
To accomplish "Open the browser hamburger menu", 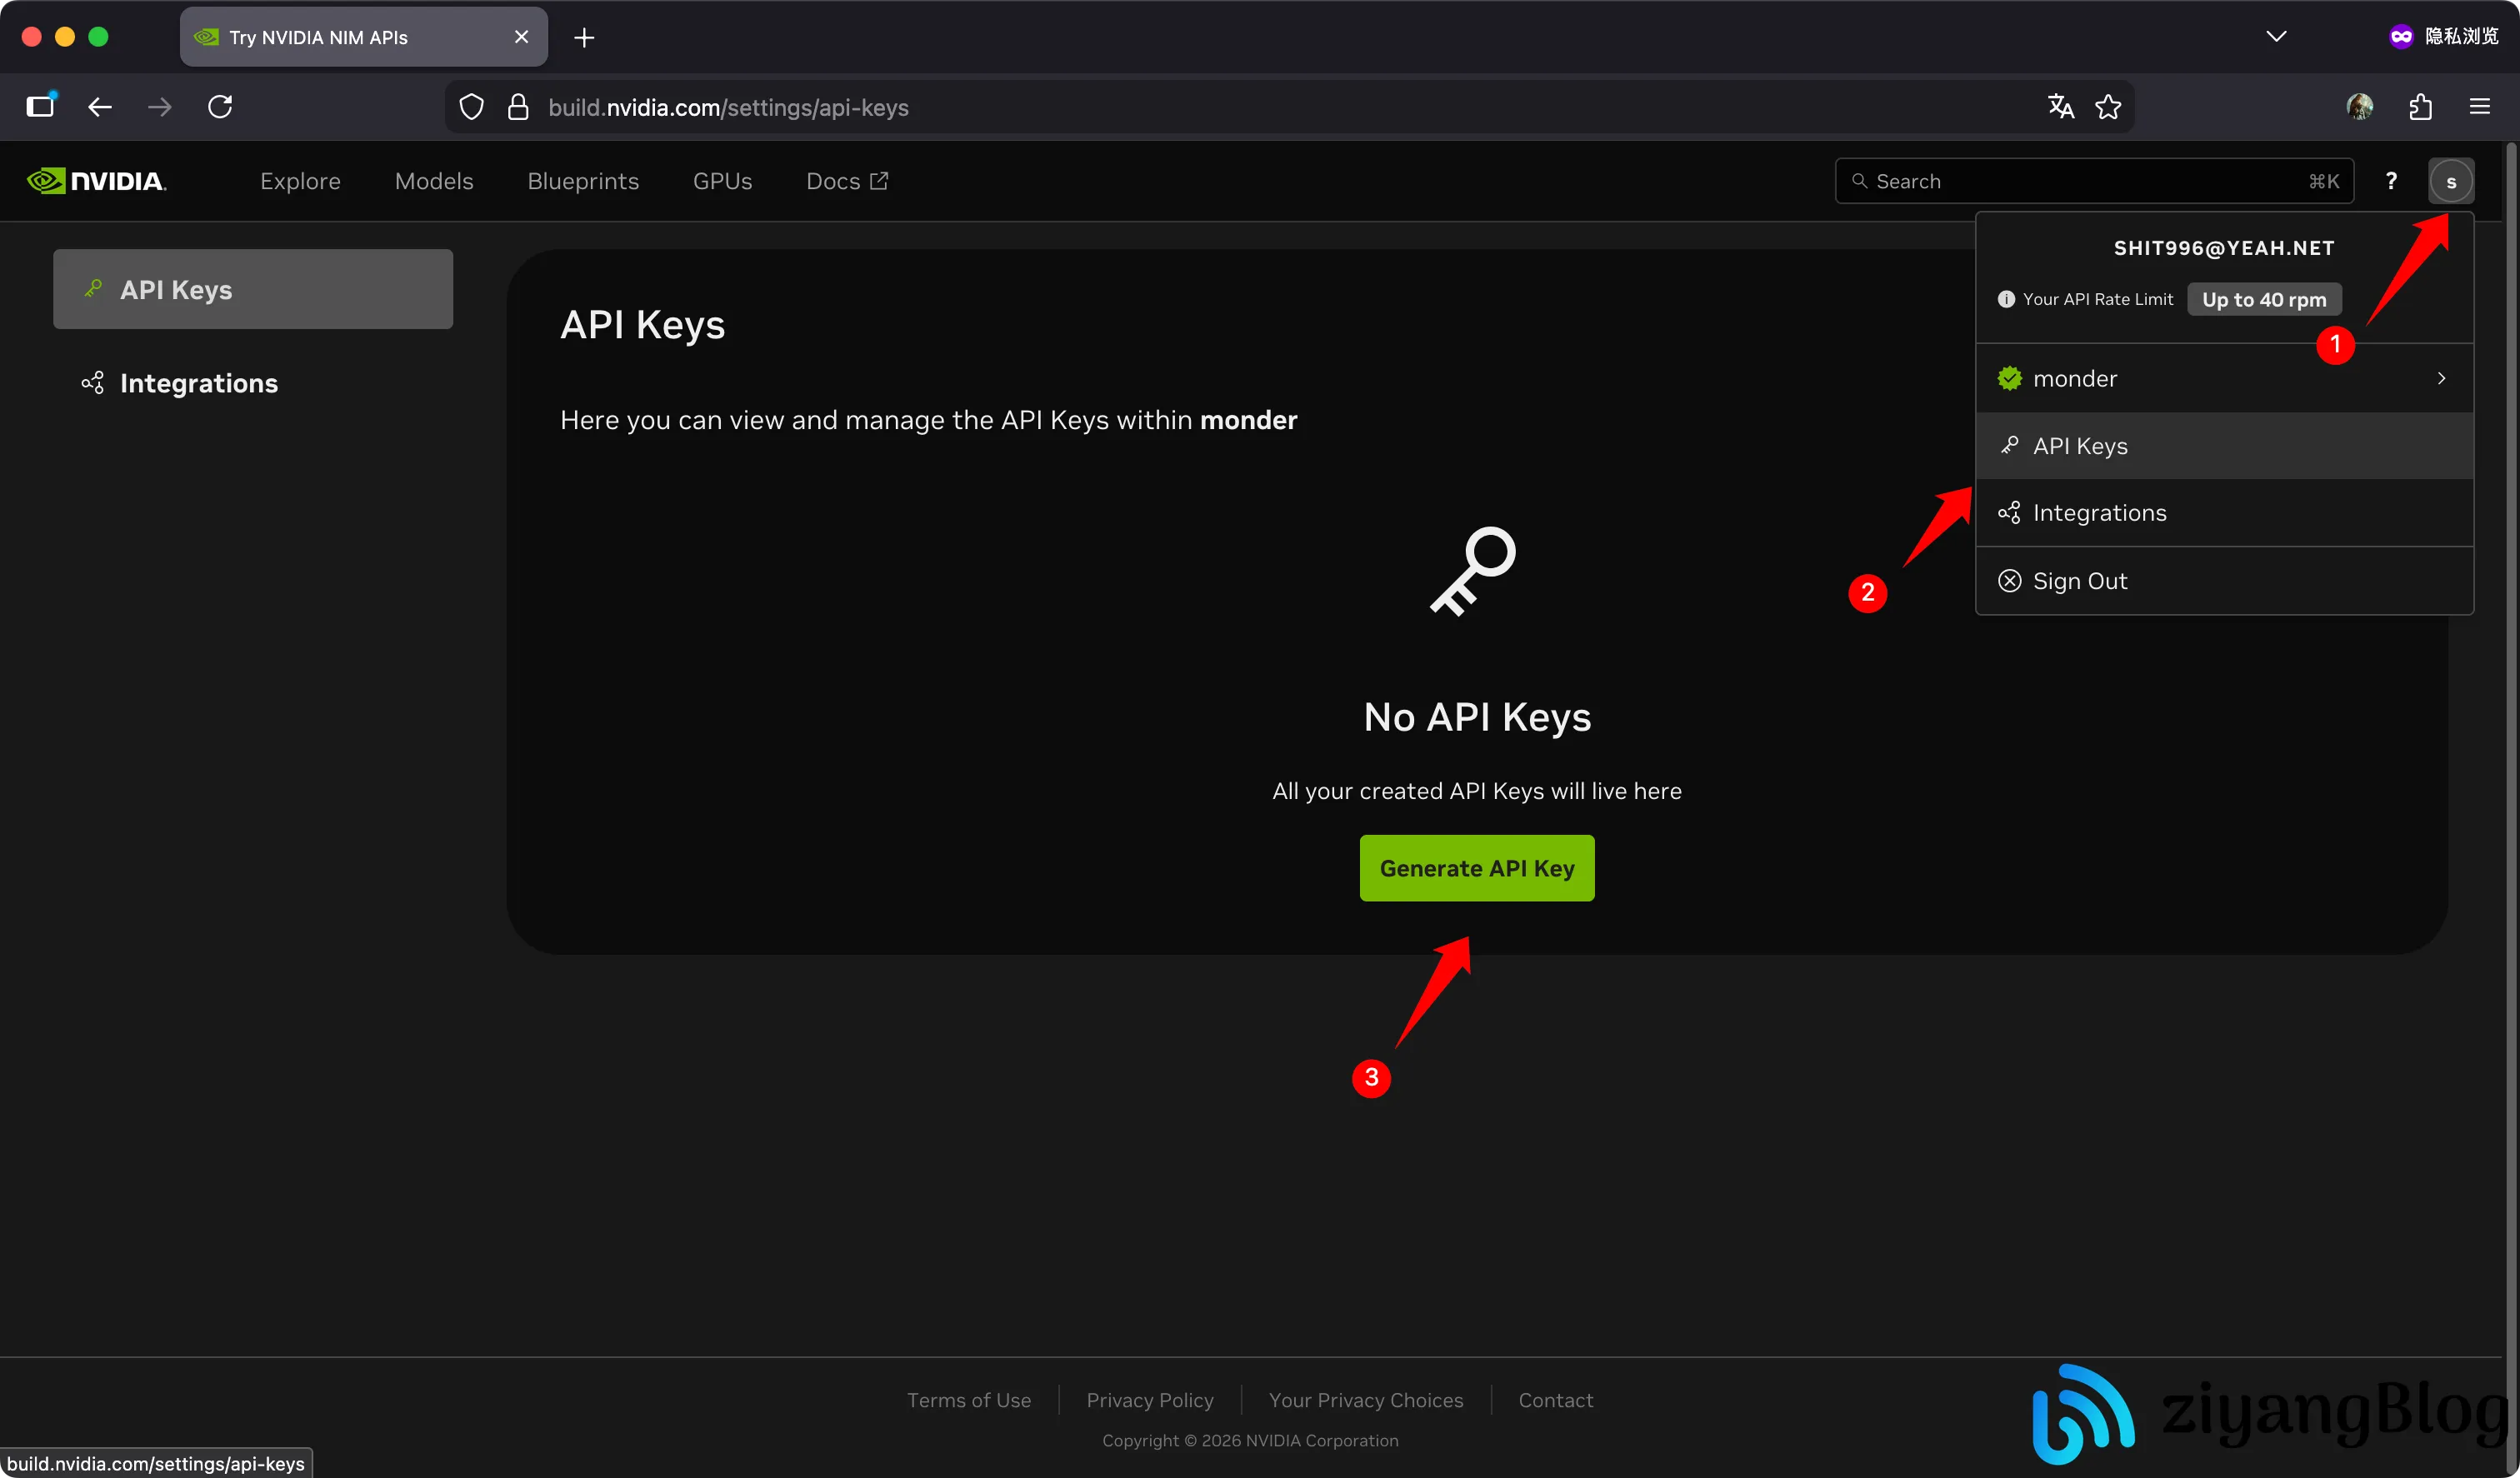I will click(x=2482, y=107).
